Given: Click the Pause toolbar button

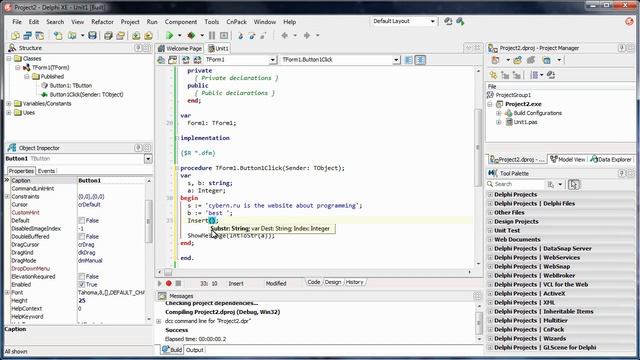Looking at the screenshot, I should coord(212,36).
